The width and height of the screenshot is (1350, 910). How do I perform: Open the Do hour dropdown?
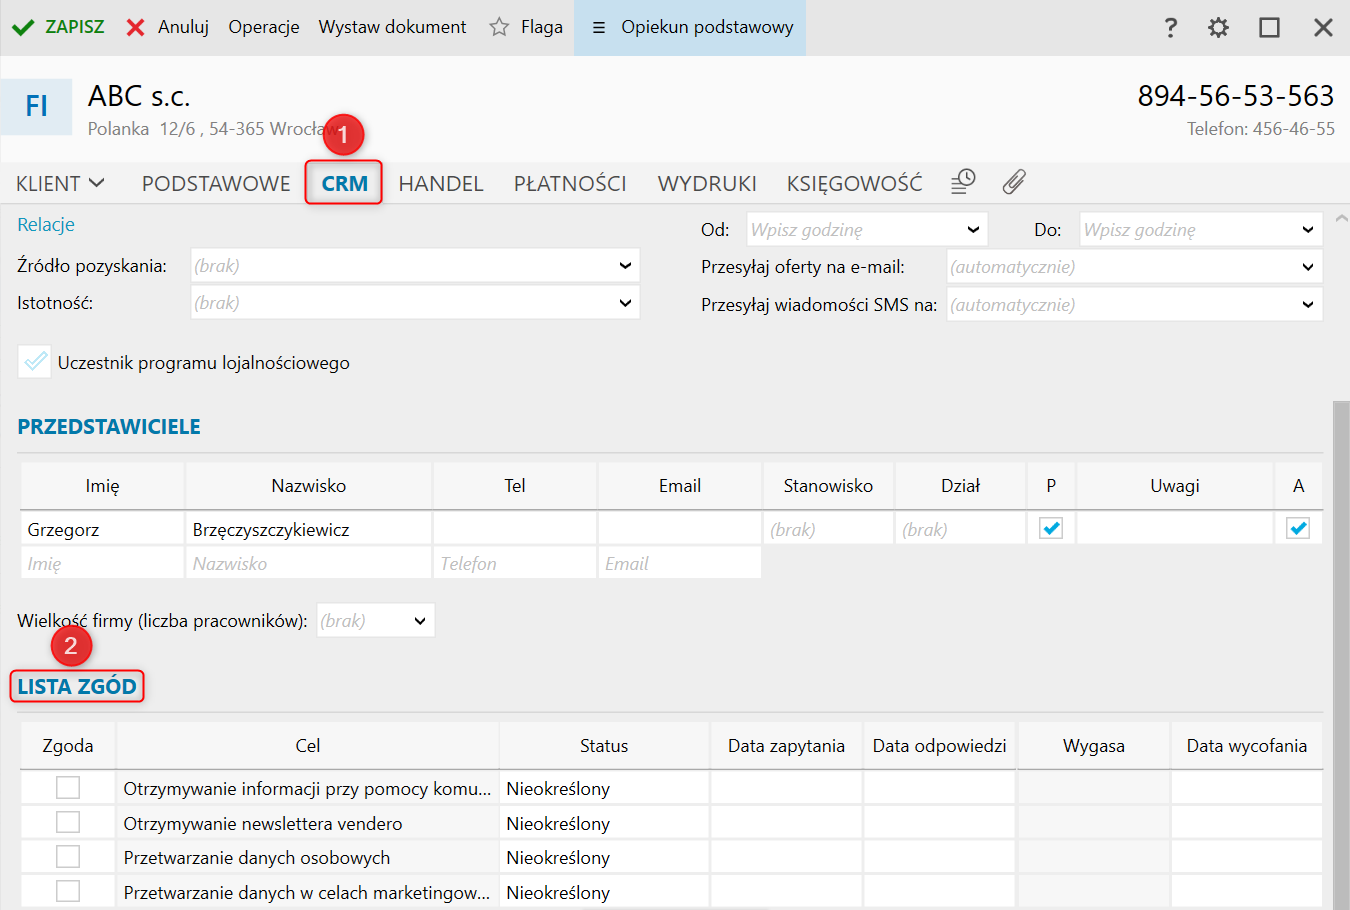(1201, 230)
